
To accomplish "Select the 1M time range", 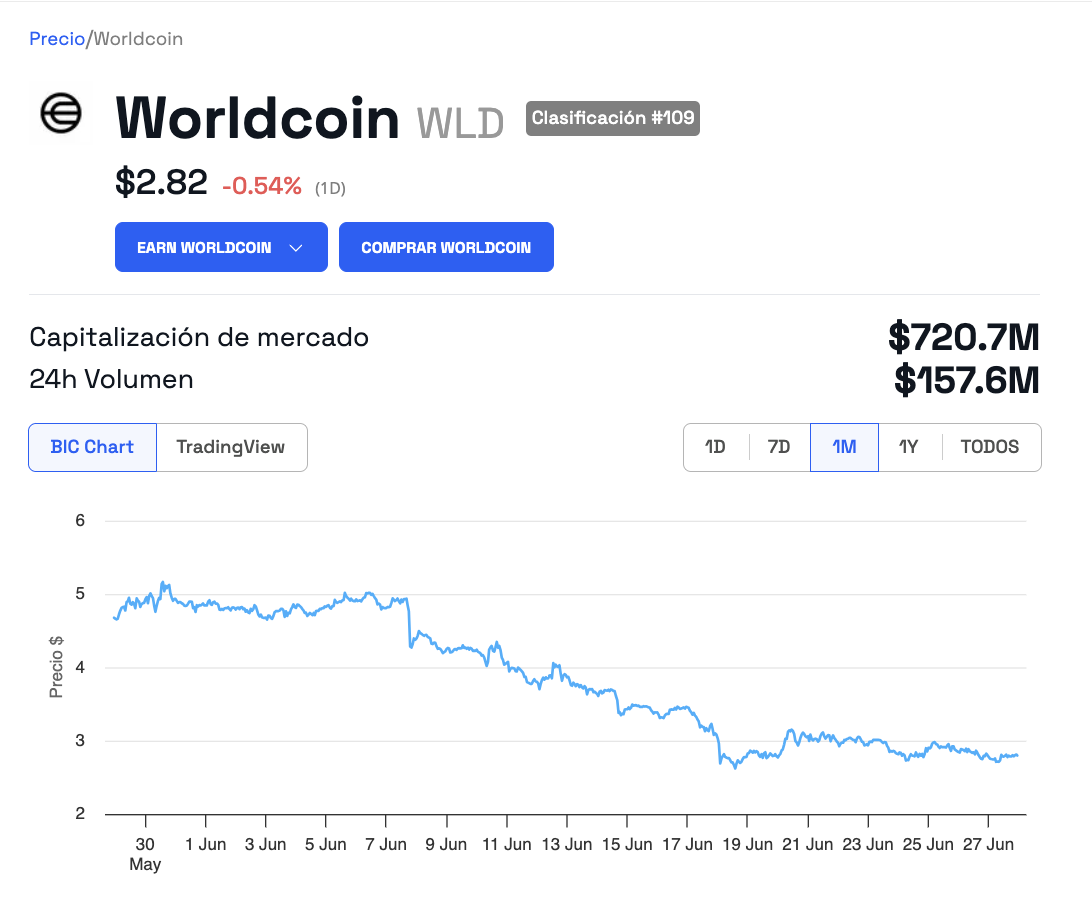I will [844, 447].
